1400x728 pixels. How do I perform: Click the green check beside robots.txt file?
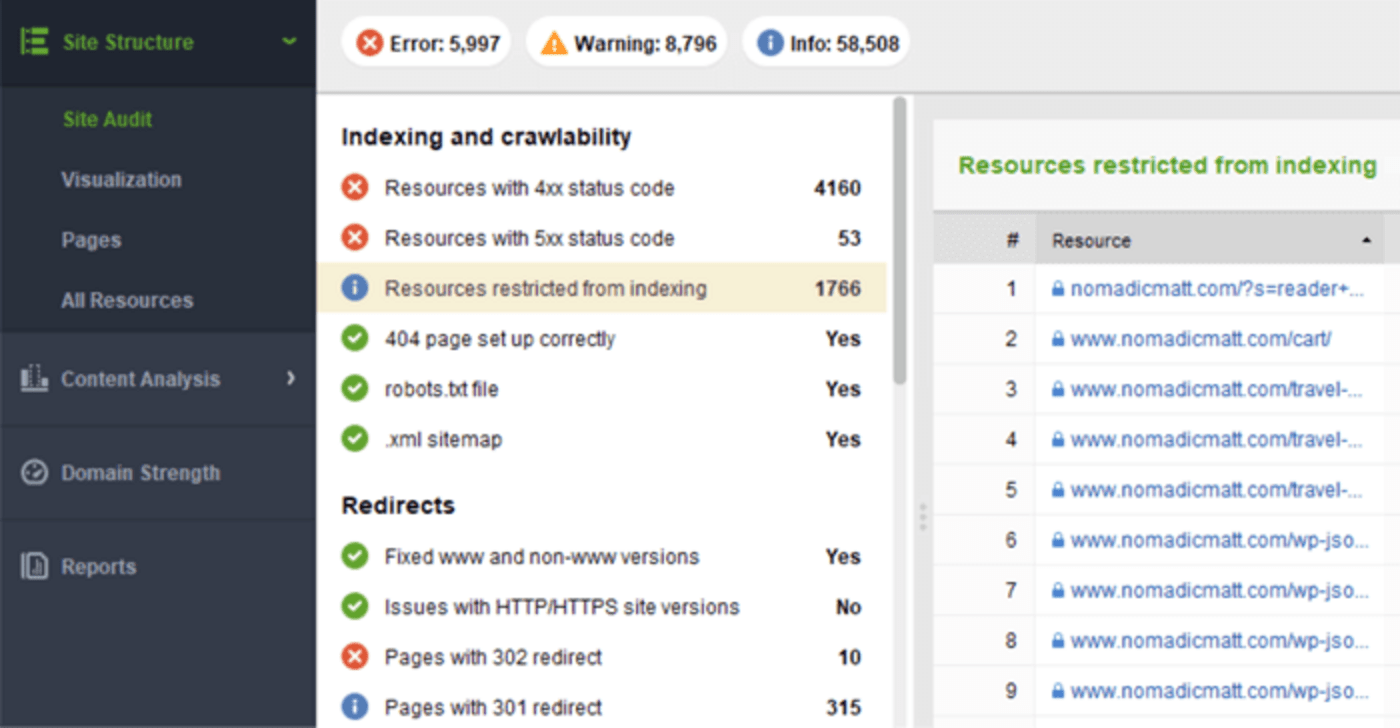pyautogui.click(x=355, y=389)
